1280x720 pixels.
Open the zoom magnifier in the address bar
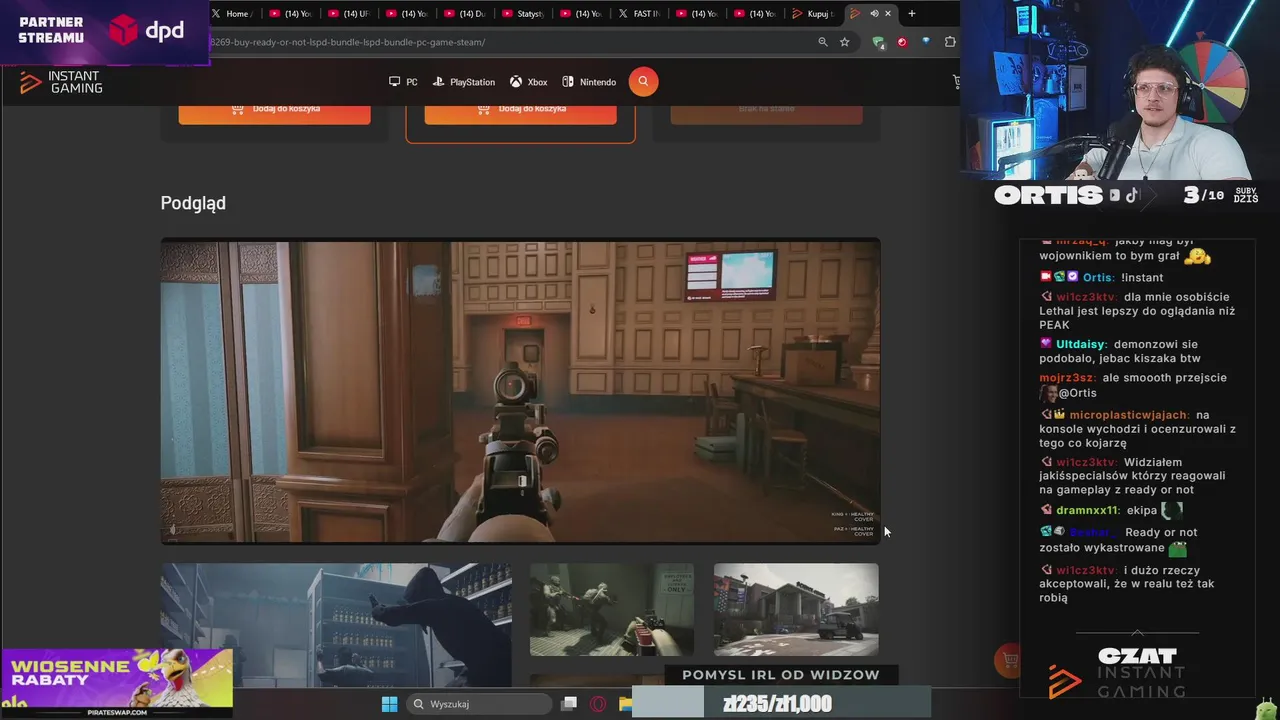point(823,42)
